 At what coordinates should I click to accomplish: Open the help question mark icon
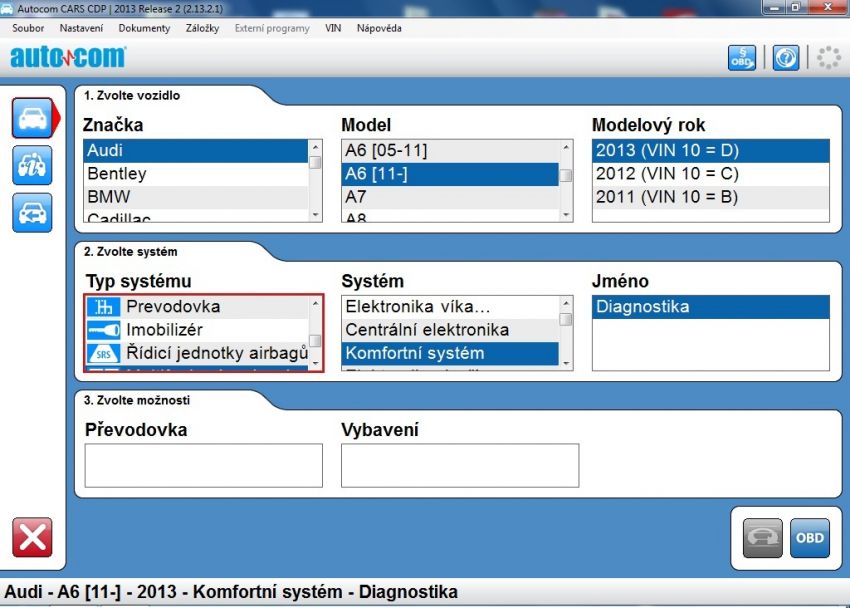[x=785, y=57]
